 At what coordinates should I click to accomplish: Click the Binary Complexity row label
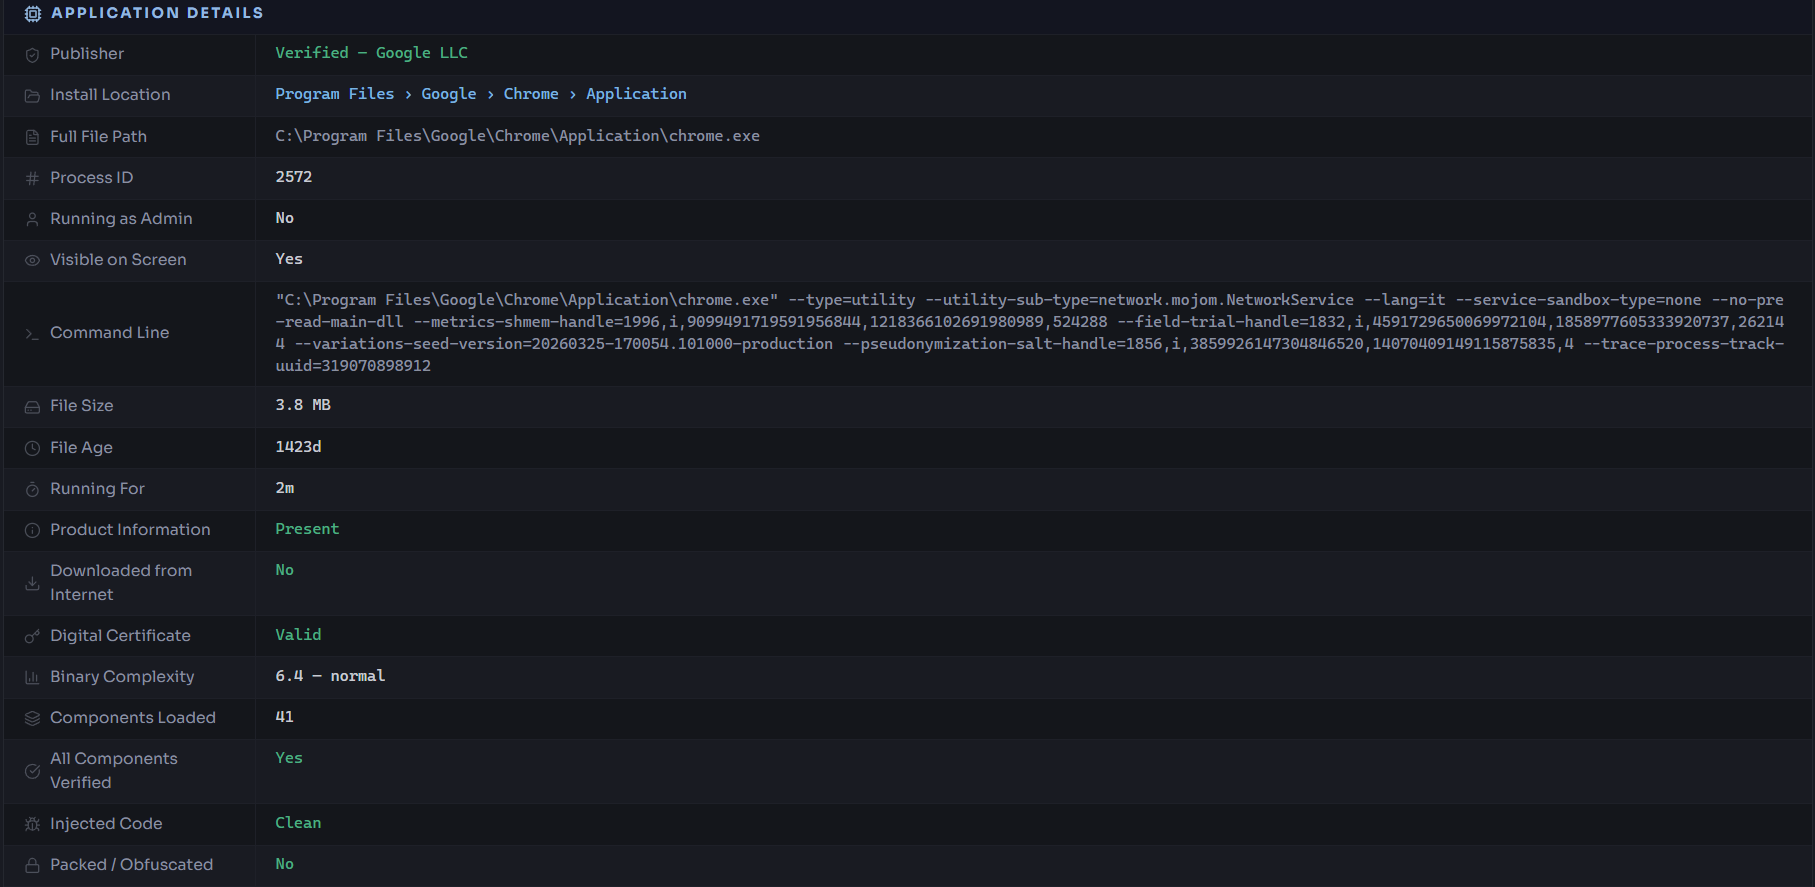[122, 677]
